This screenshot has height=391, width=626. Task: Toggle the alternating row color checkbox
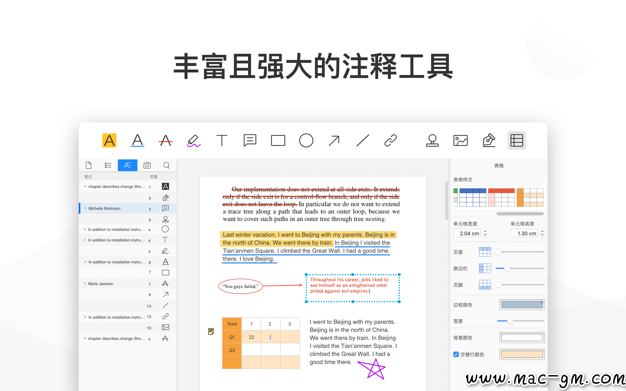click(456, 354)
